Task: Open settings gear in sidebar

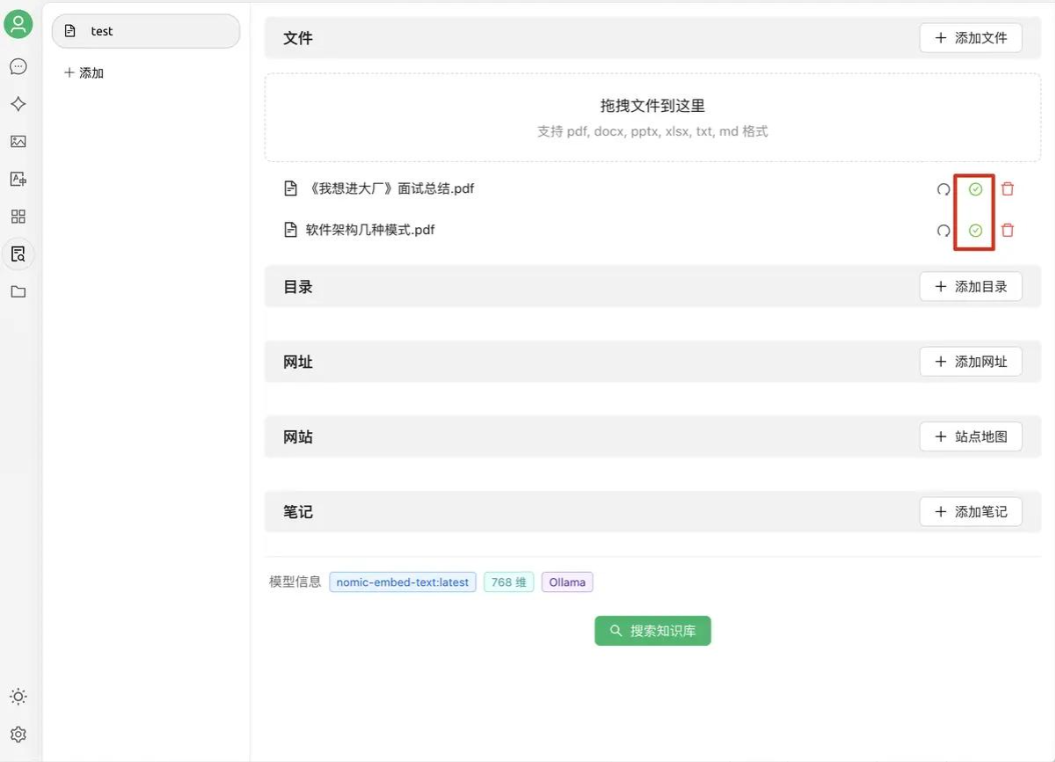Action: 18,734
